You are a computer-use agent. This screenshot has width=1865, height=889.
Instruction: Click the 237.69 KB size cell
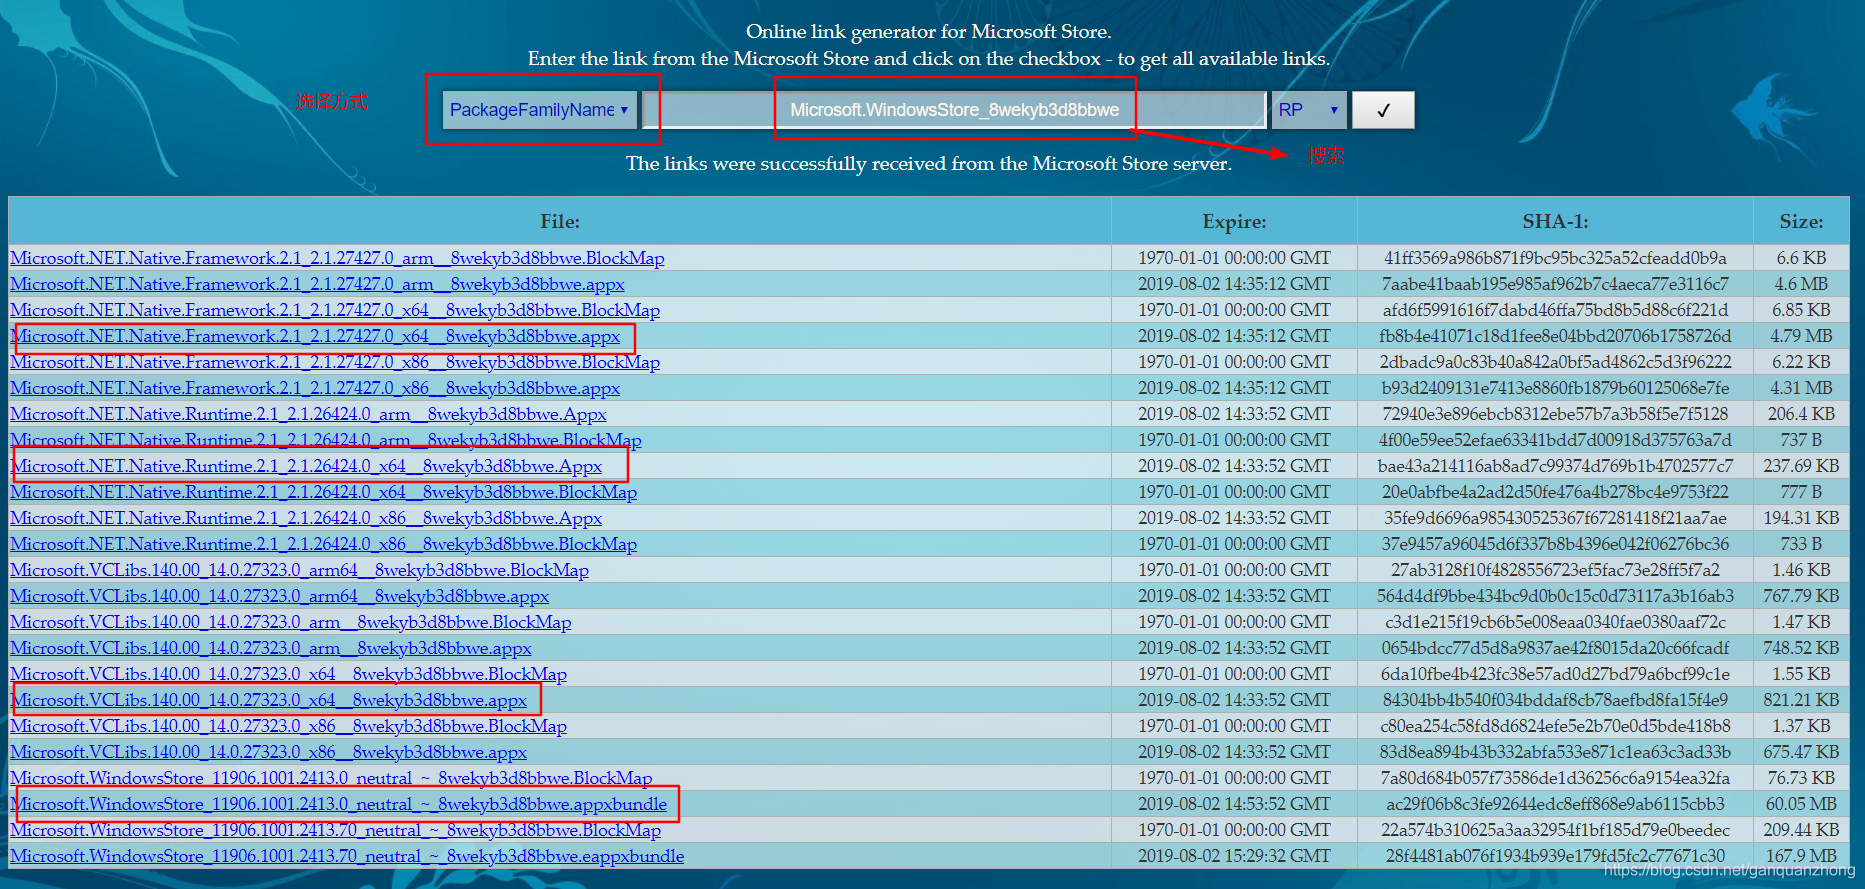(x=1801, y=466)
